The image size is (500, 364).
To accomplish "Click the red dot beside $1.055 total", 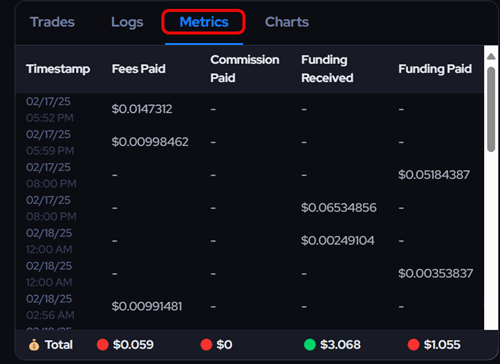I will click(x=413, y=345).
